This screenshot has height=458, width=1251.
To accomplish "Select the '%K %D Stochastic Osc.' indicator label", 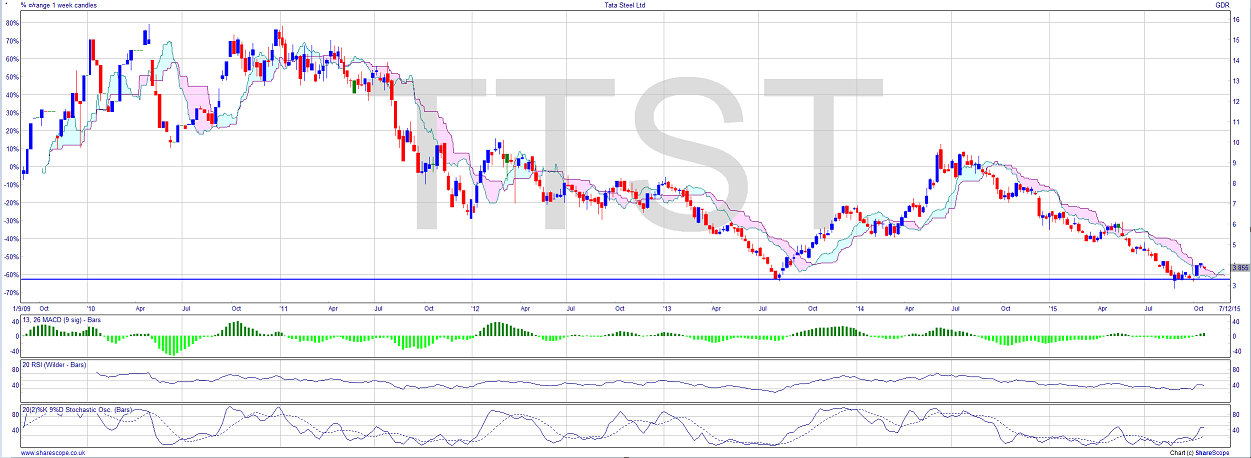I will point(76,410).
